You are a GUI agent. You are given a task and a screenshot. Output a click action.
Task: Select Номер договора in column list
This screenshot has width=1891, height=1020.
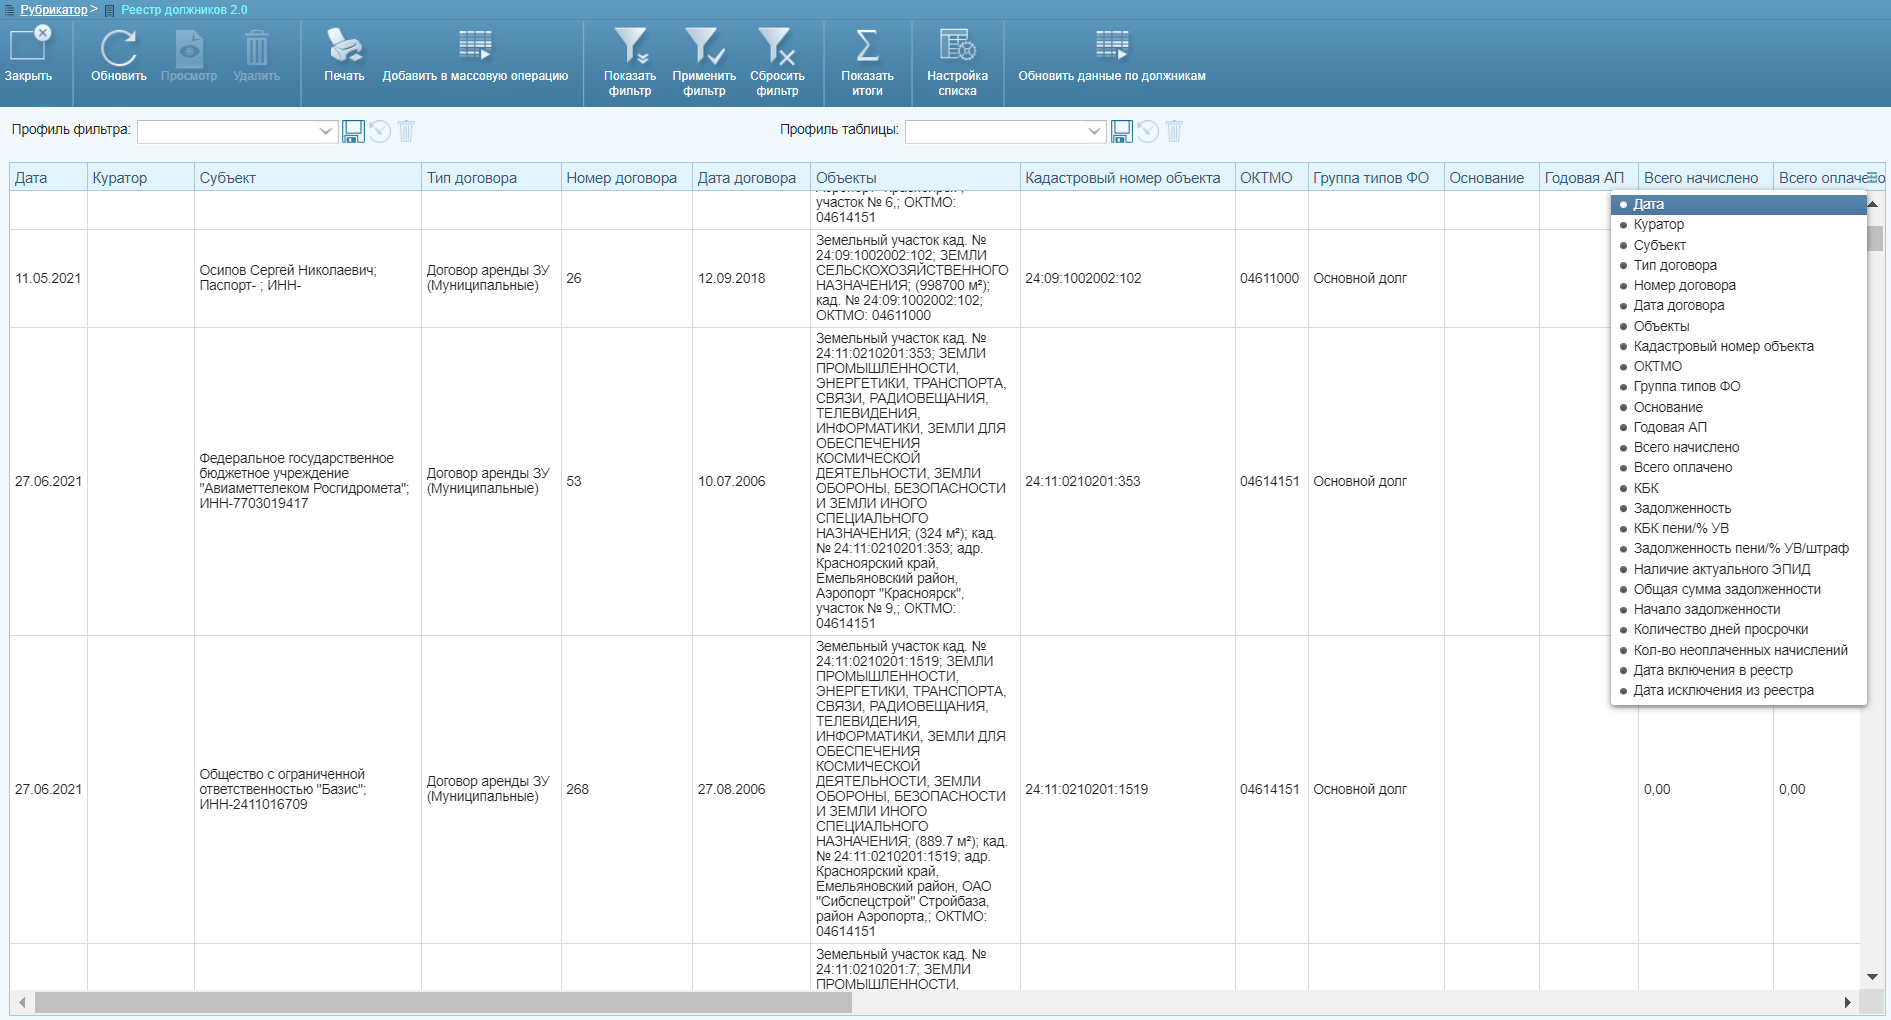1739,285
